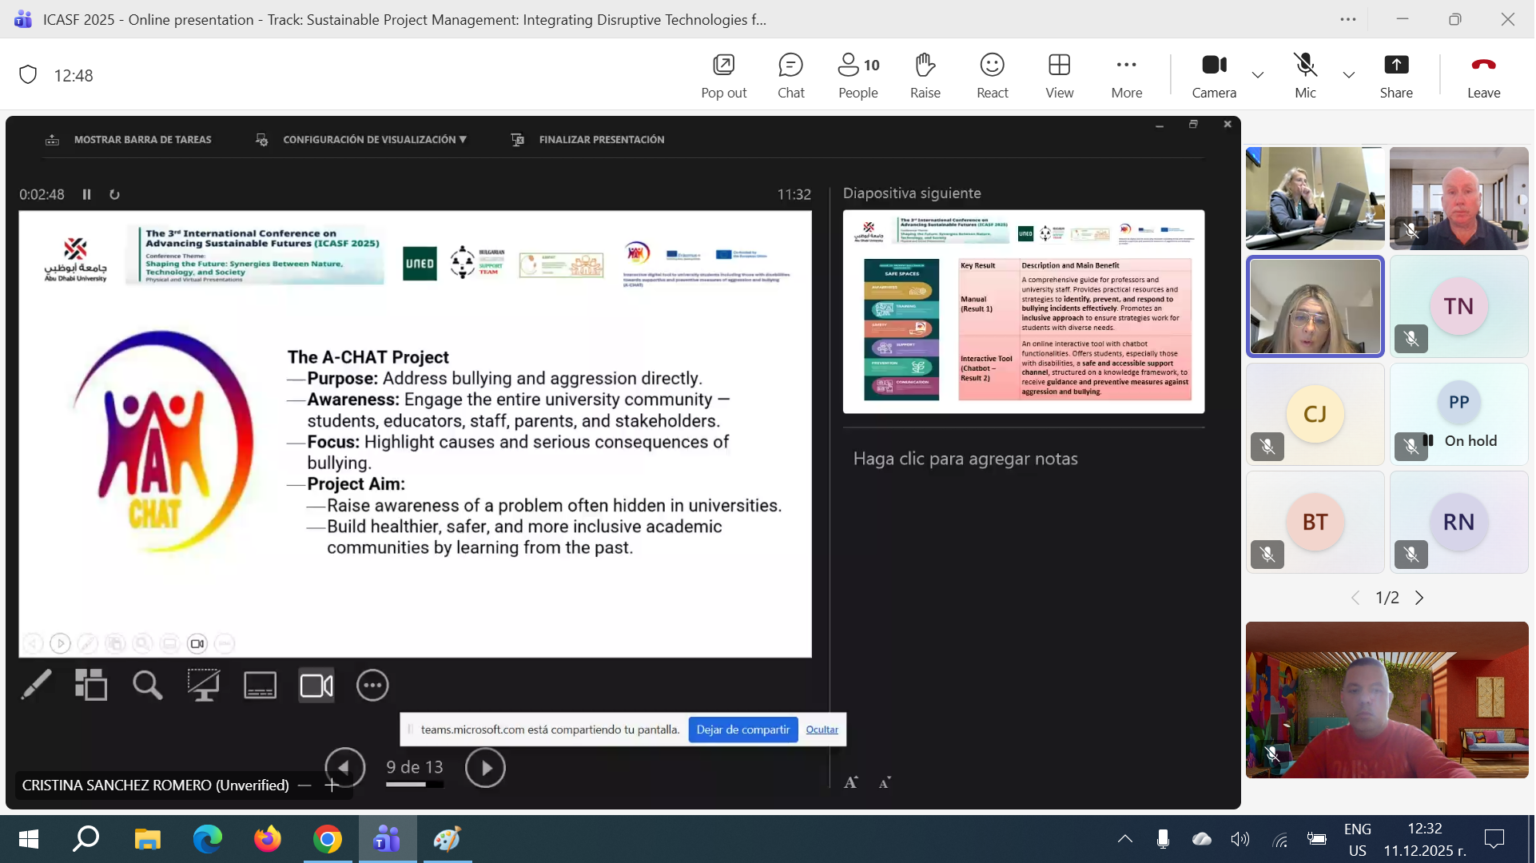
Task: Open the See All Slides view
Action: tap(91, 685)
